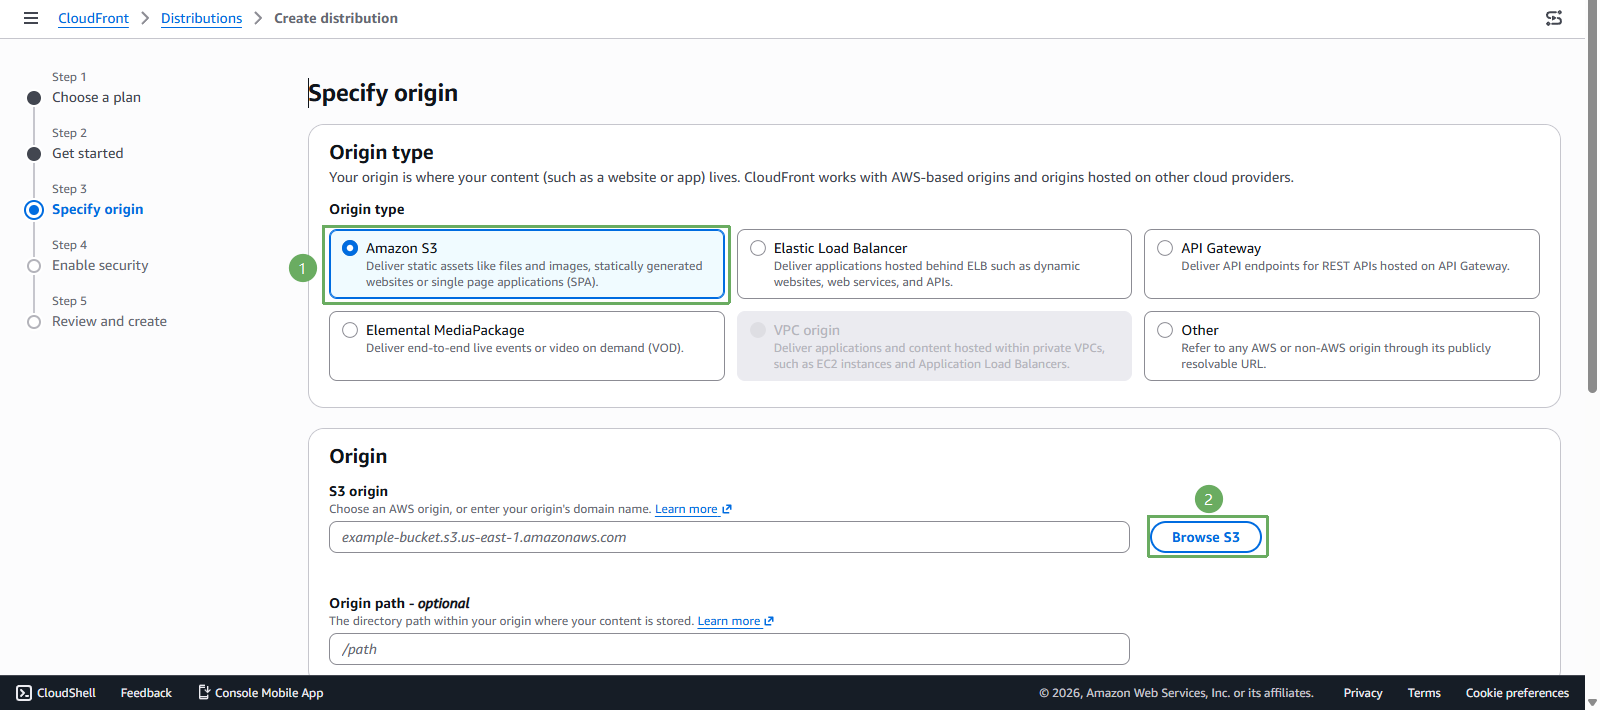Go to Step 5 Review and create
This screenshot has height=710, width=1600.
tap(109, 321)
